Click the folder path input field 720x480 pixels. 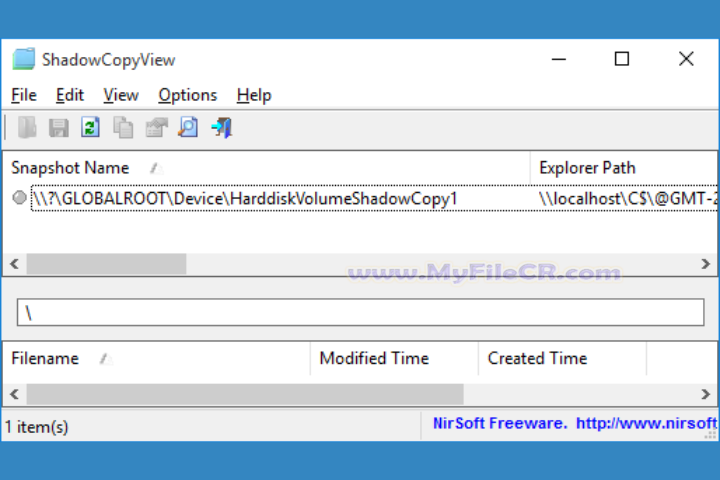click(x=360, y=312)
